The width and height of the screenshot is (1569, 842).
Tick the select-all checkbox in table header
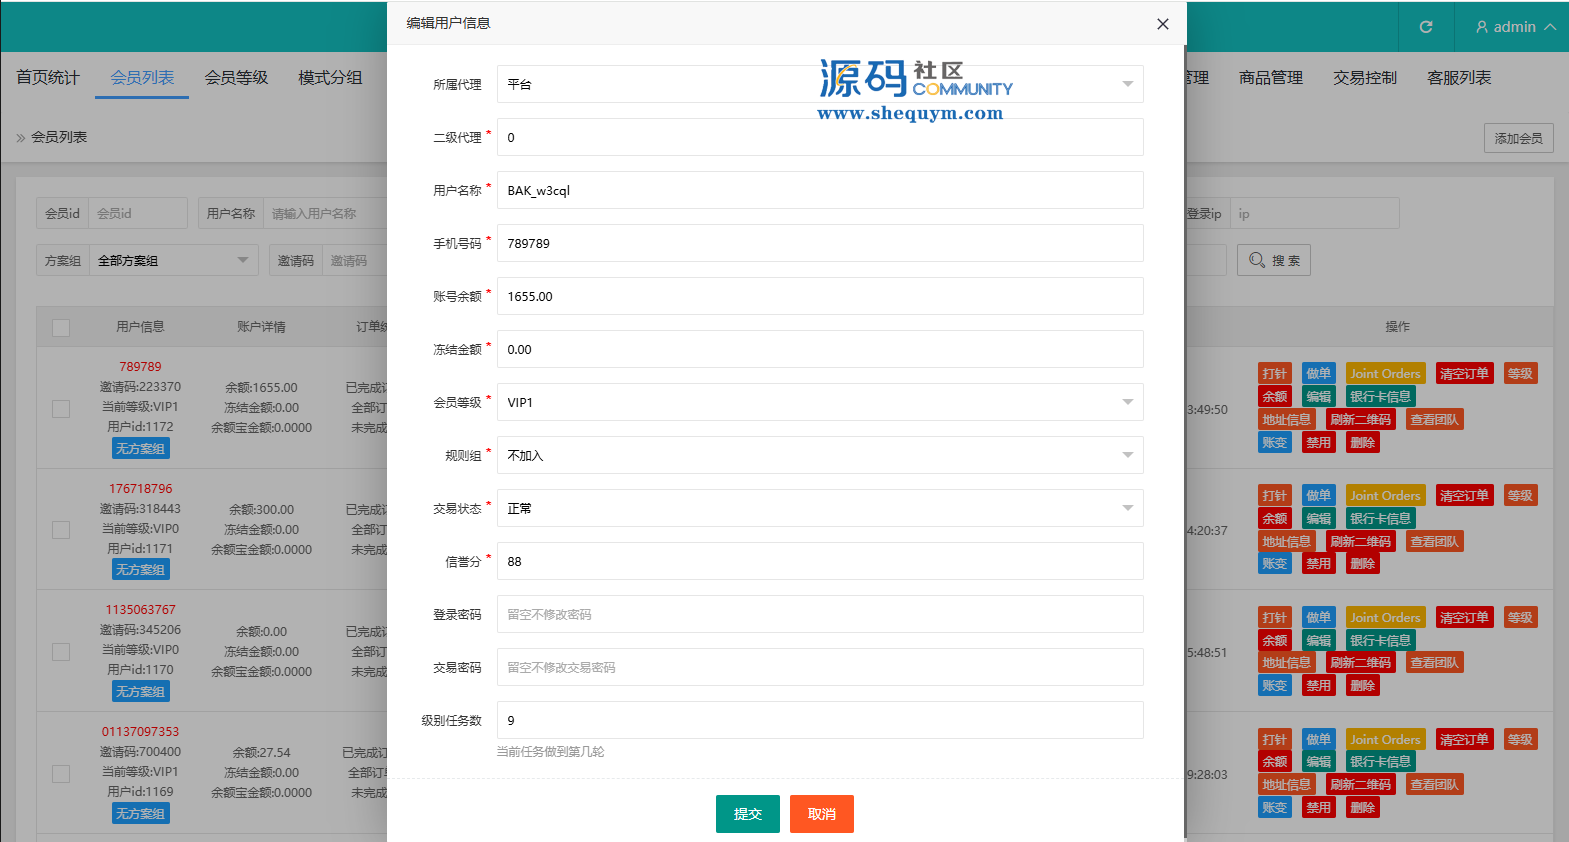61,328
